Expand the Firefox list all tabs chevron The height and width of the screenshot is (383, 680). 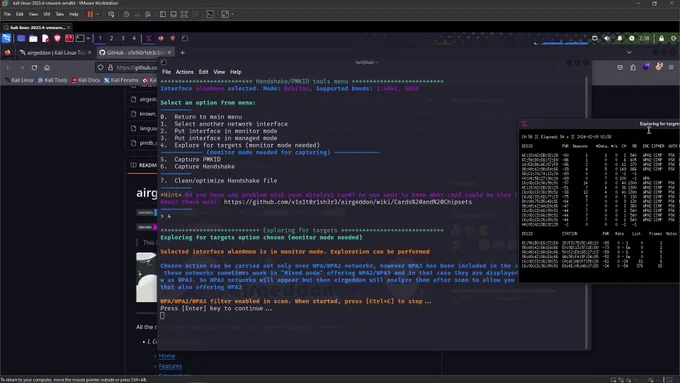(x=629, y=52)
